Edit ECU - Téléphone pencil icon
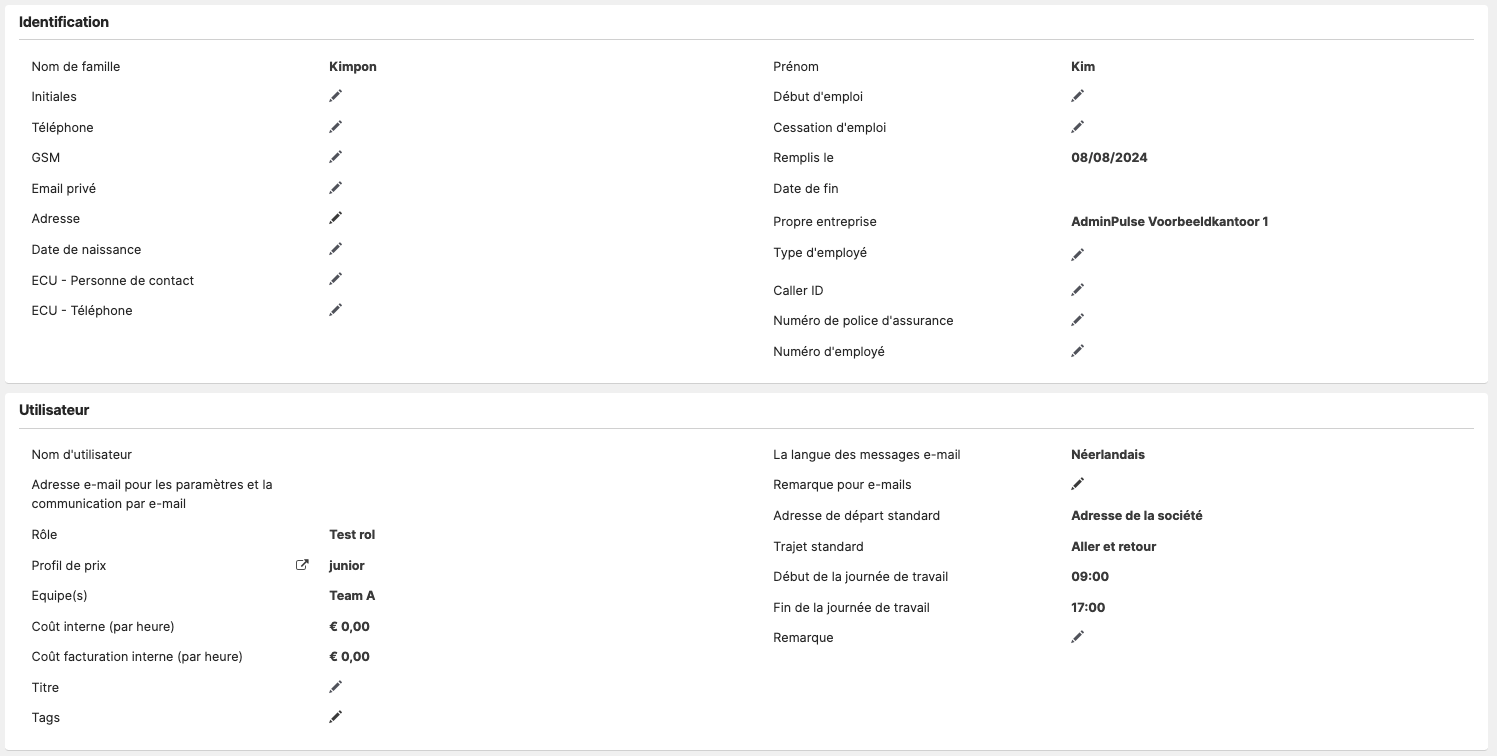The image size is (1497, 756). pos(336,310)
